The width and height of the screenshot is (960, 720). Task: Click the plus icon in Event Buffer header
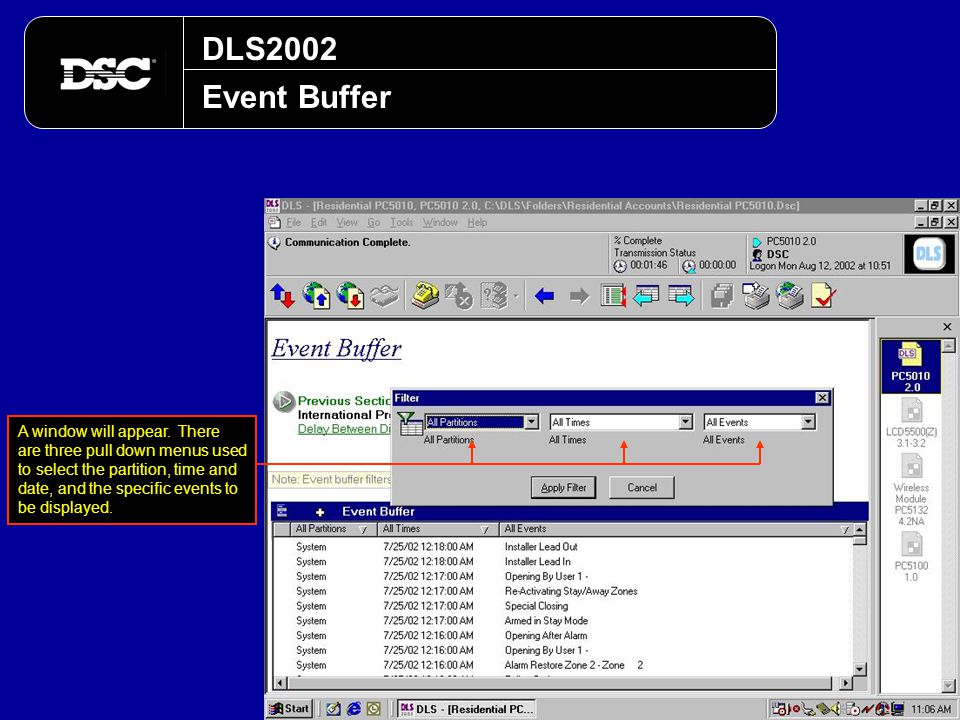[x=320, y=512]
